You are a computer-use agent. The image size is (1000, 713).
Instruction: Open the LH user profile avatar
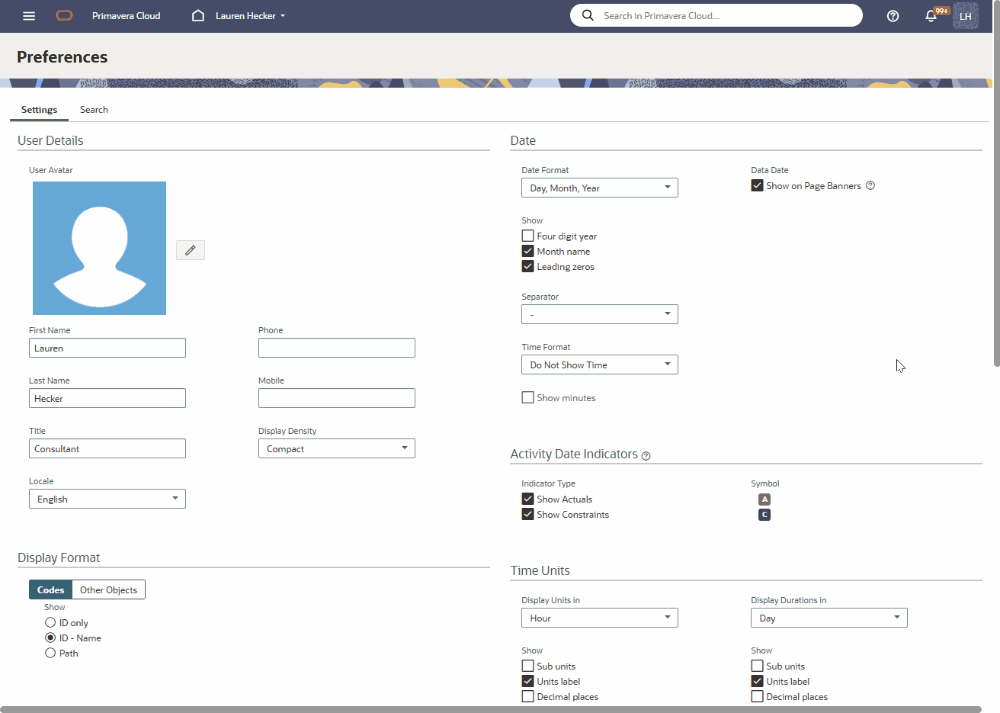pyautogui.click(x=966, y=16)
